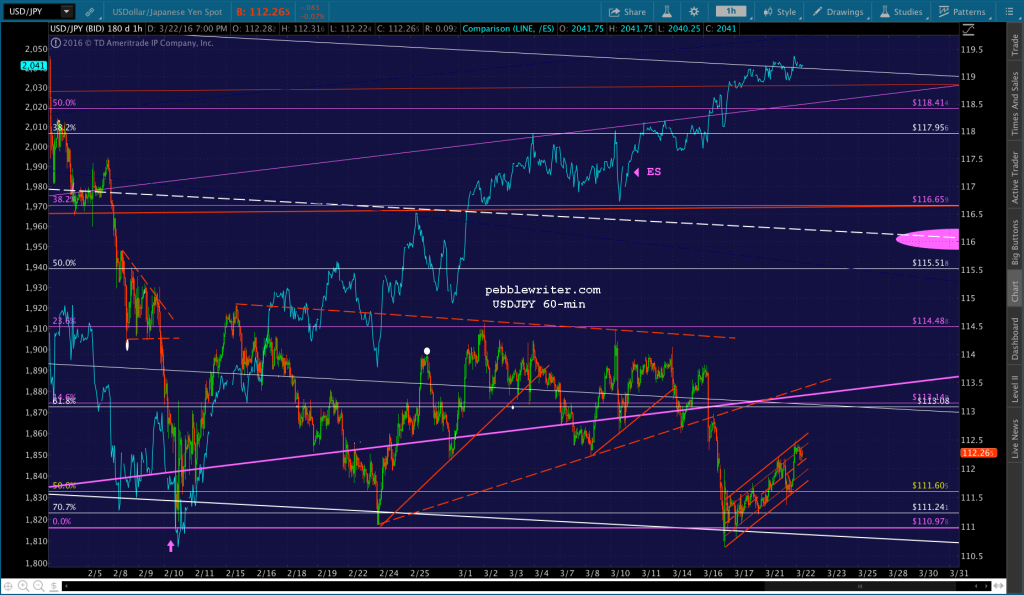Image resolution: width=1024 pixels, height=595 pixels.
Task: Click the pebblewriter.com text annotation
Action: tap(543, 290)
